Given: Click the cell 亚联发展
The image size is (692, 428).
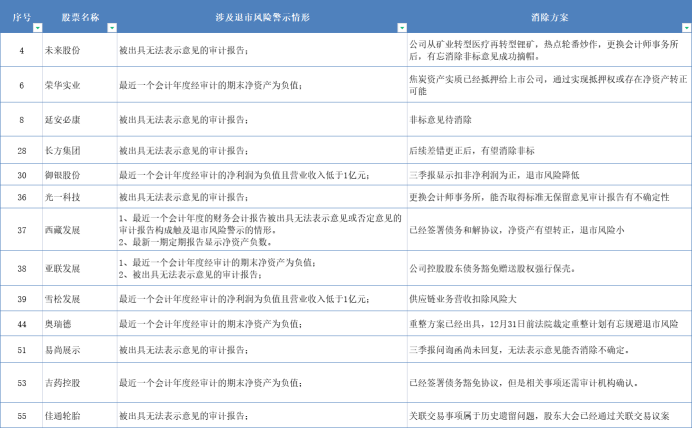Looking at the screenshot, I should click(x=80, y=268).
